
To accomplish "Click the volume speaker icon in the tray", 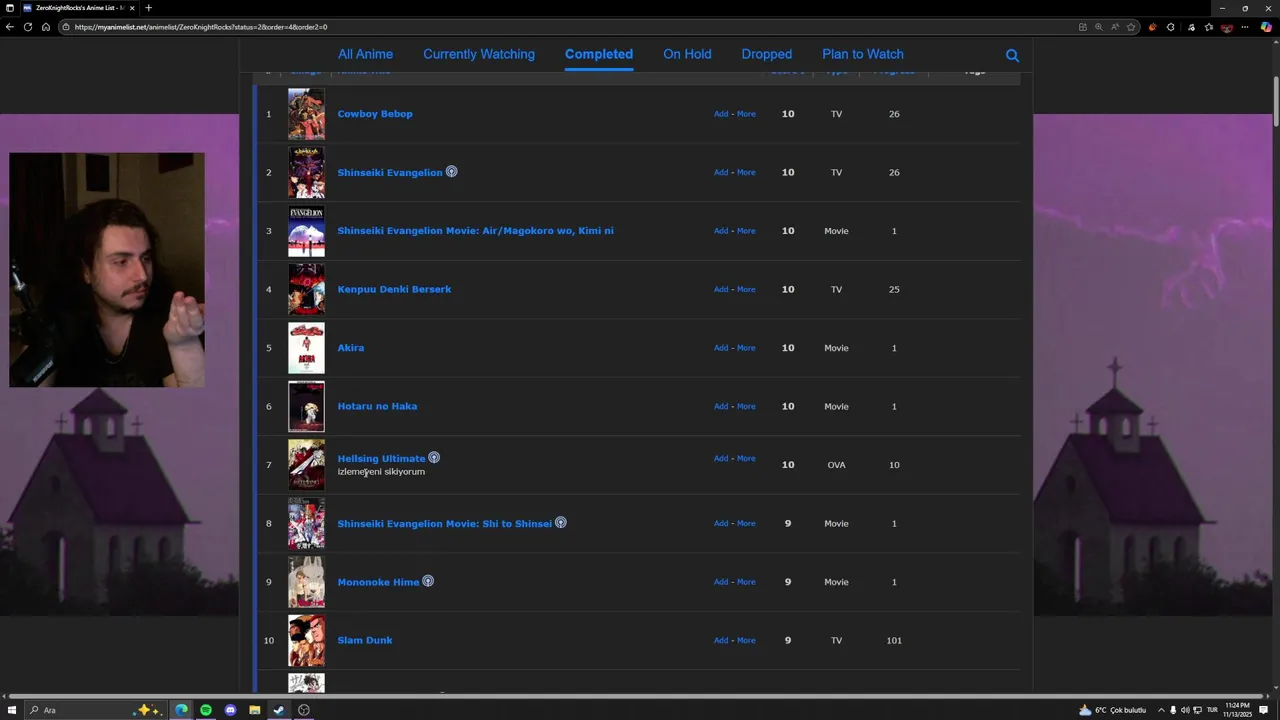I will click(1185, 710).
